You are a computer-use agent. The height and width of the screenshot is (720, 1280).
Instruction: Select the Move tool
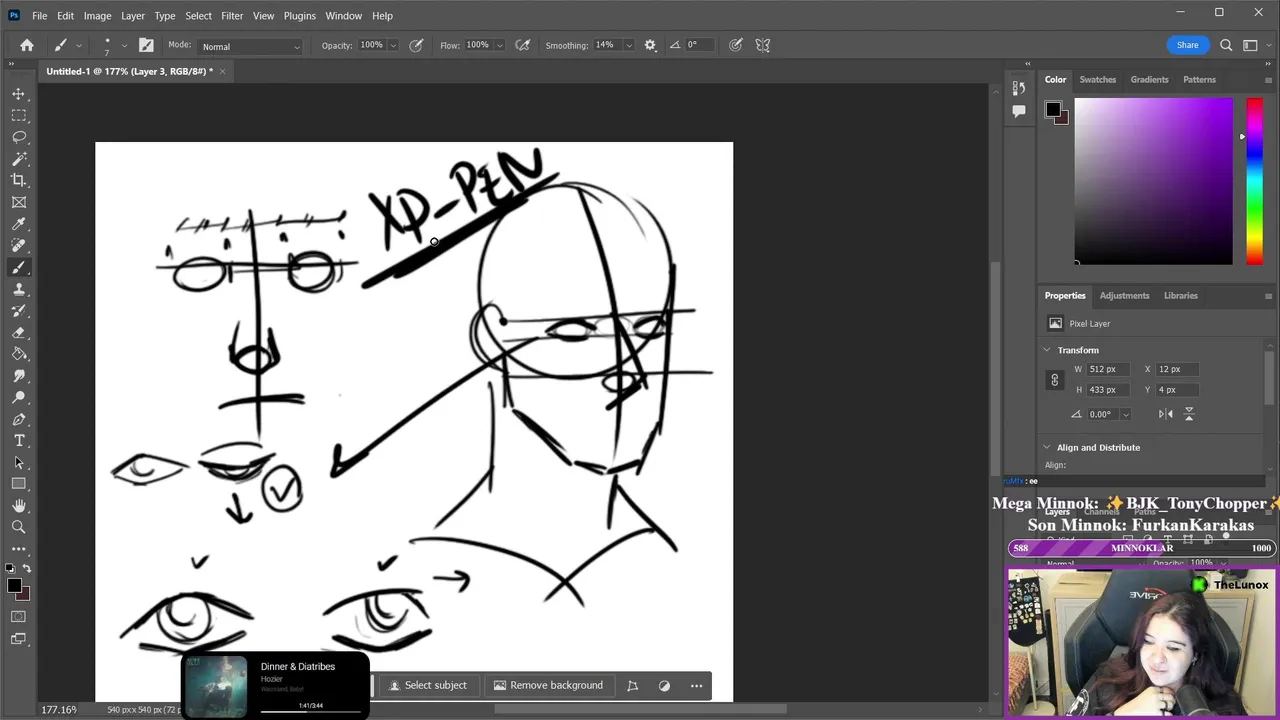pos(19,93)
